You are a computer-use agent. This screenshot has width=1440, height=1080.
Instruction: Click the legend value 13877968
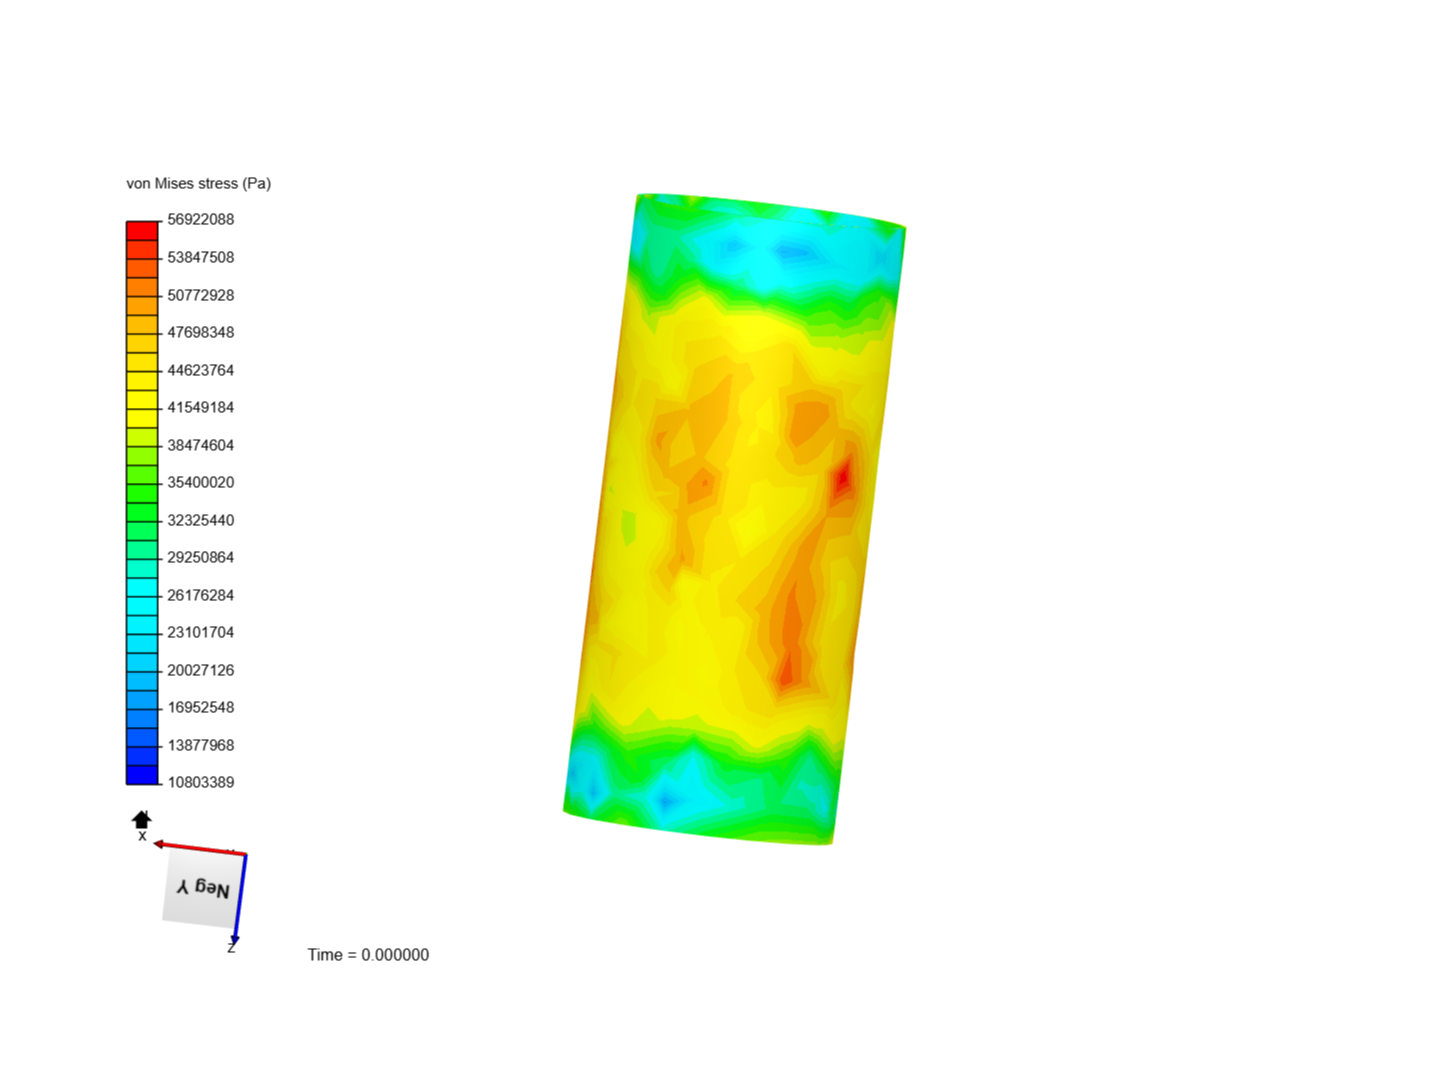[201, 745]
